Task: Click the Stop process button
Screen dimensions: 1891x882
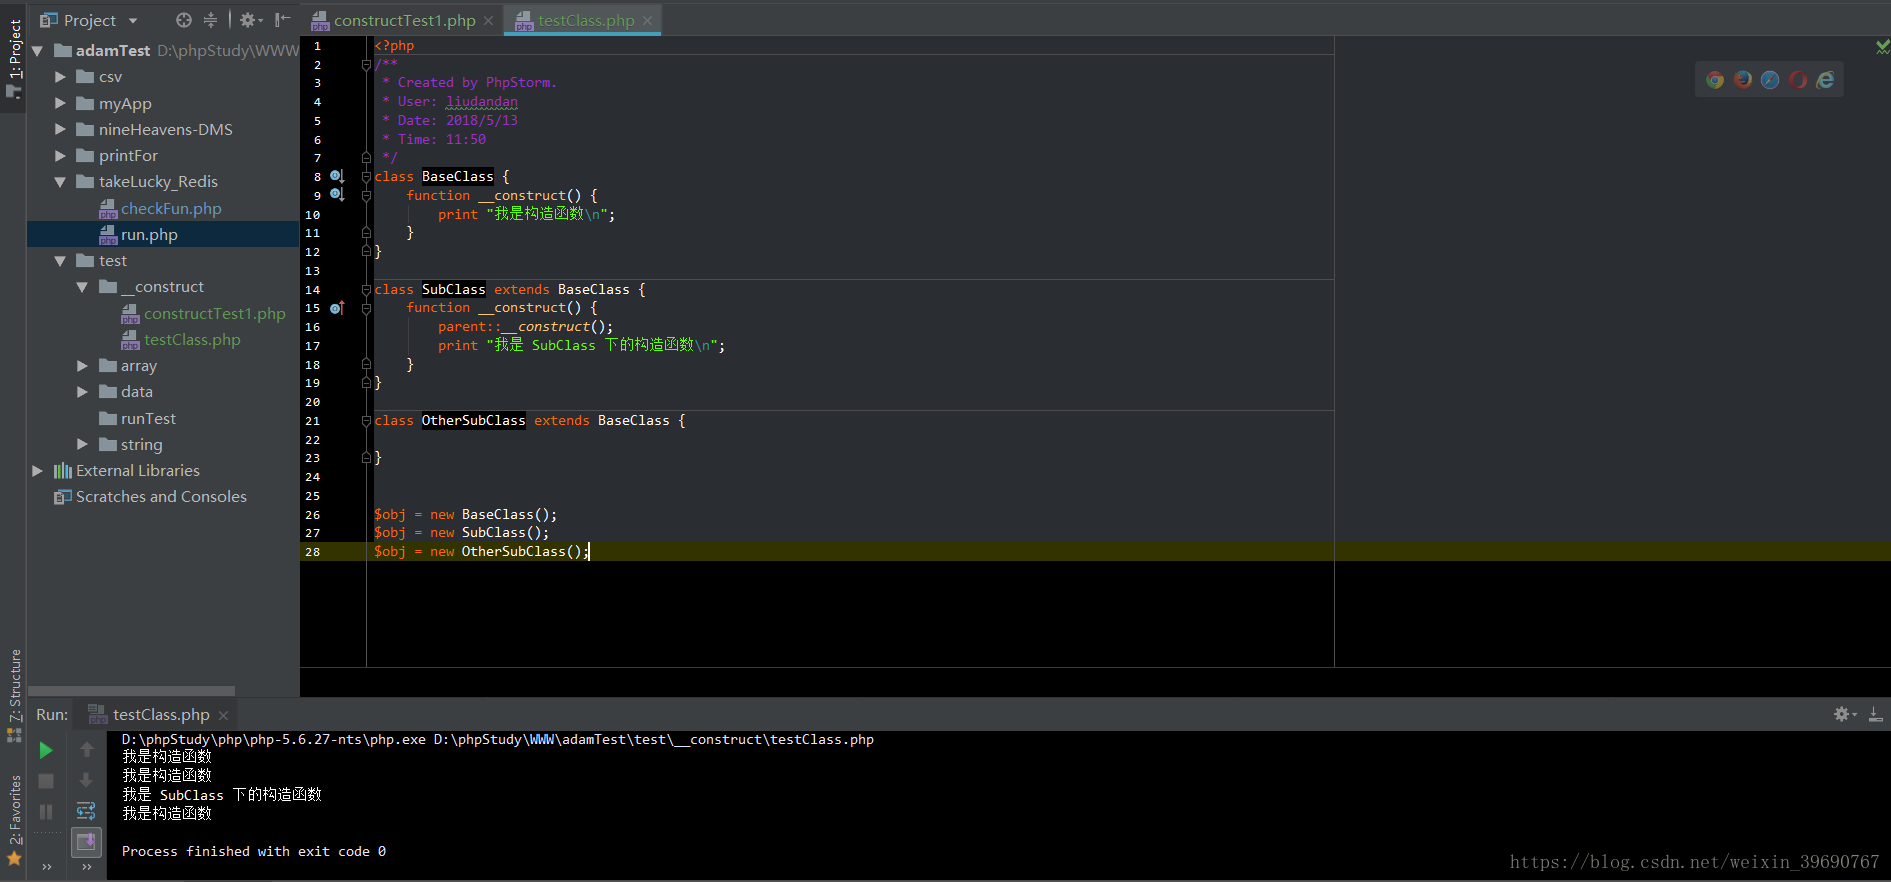Action: click(46, 781)
